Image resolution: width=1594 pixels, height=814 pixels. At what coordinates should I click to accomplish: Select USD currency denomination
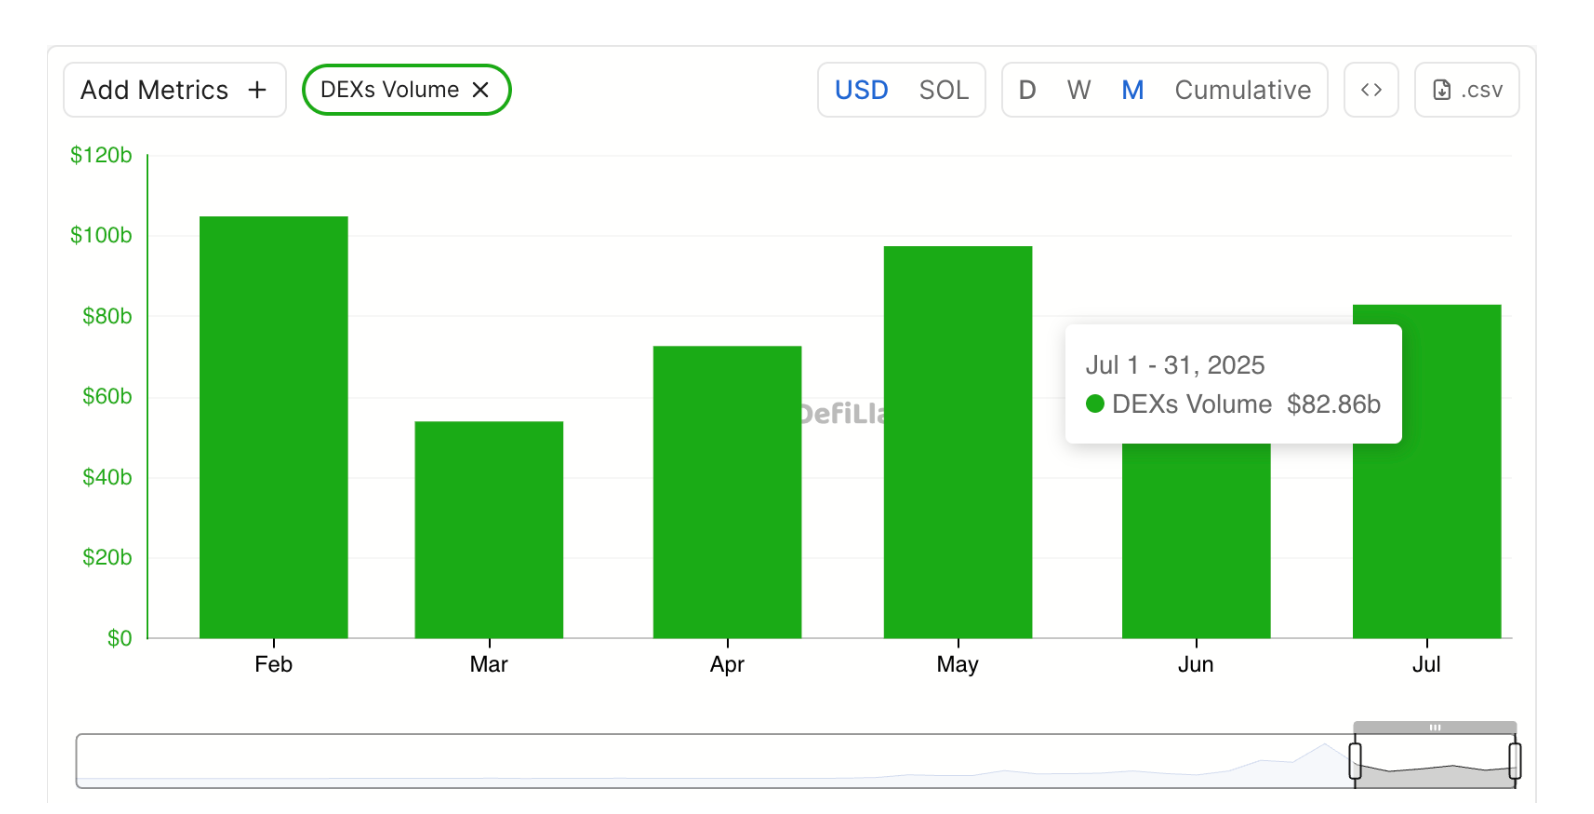pyautogui.click(x=861, y=90)
